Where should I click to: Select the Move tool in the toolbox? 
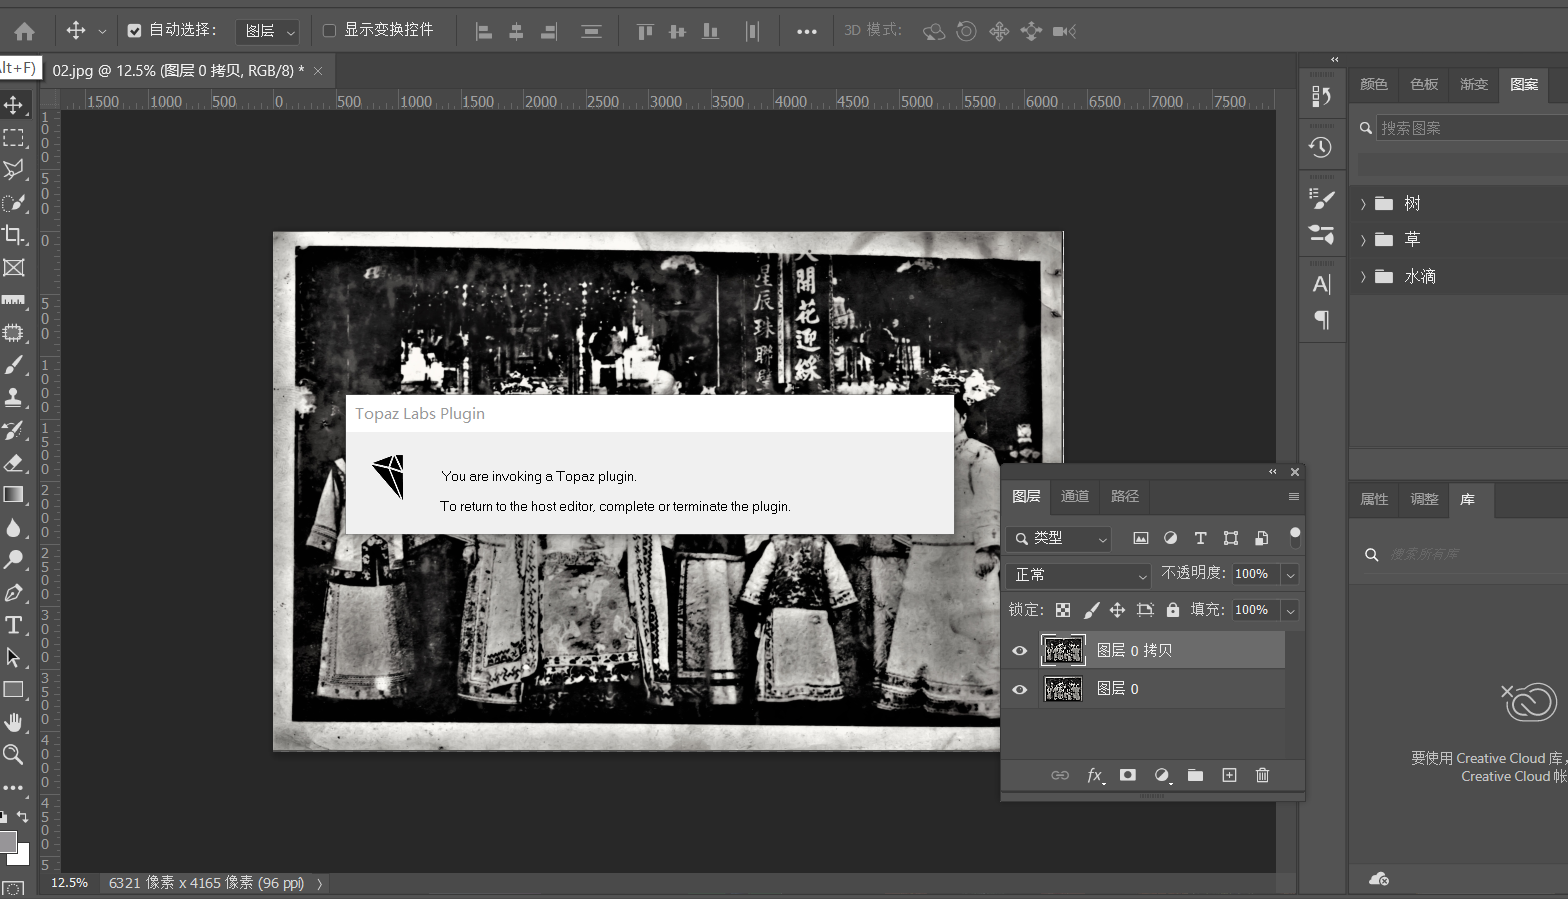tap(14, 105)
